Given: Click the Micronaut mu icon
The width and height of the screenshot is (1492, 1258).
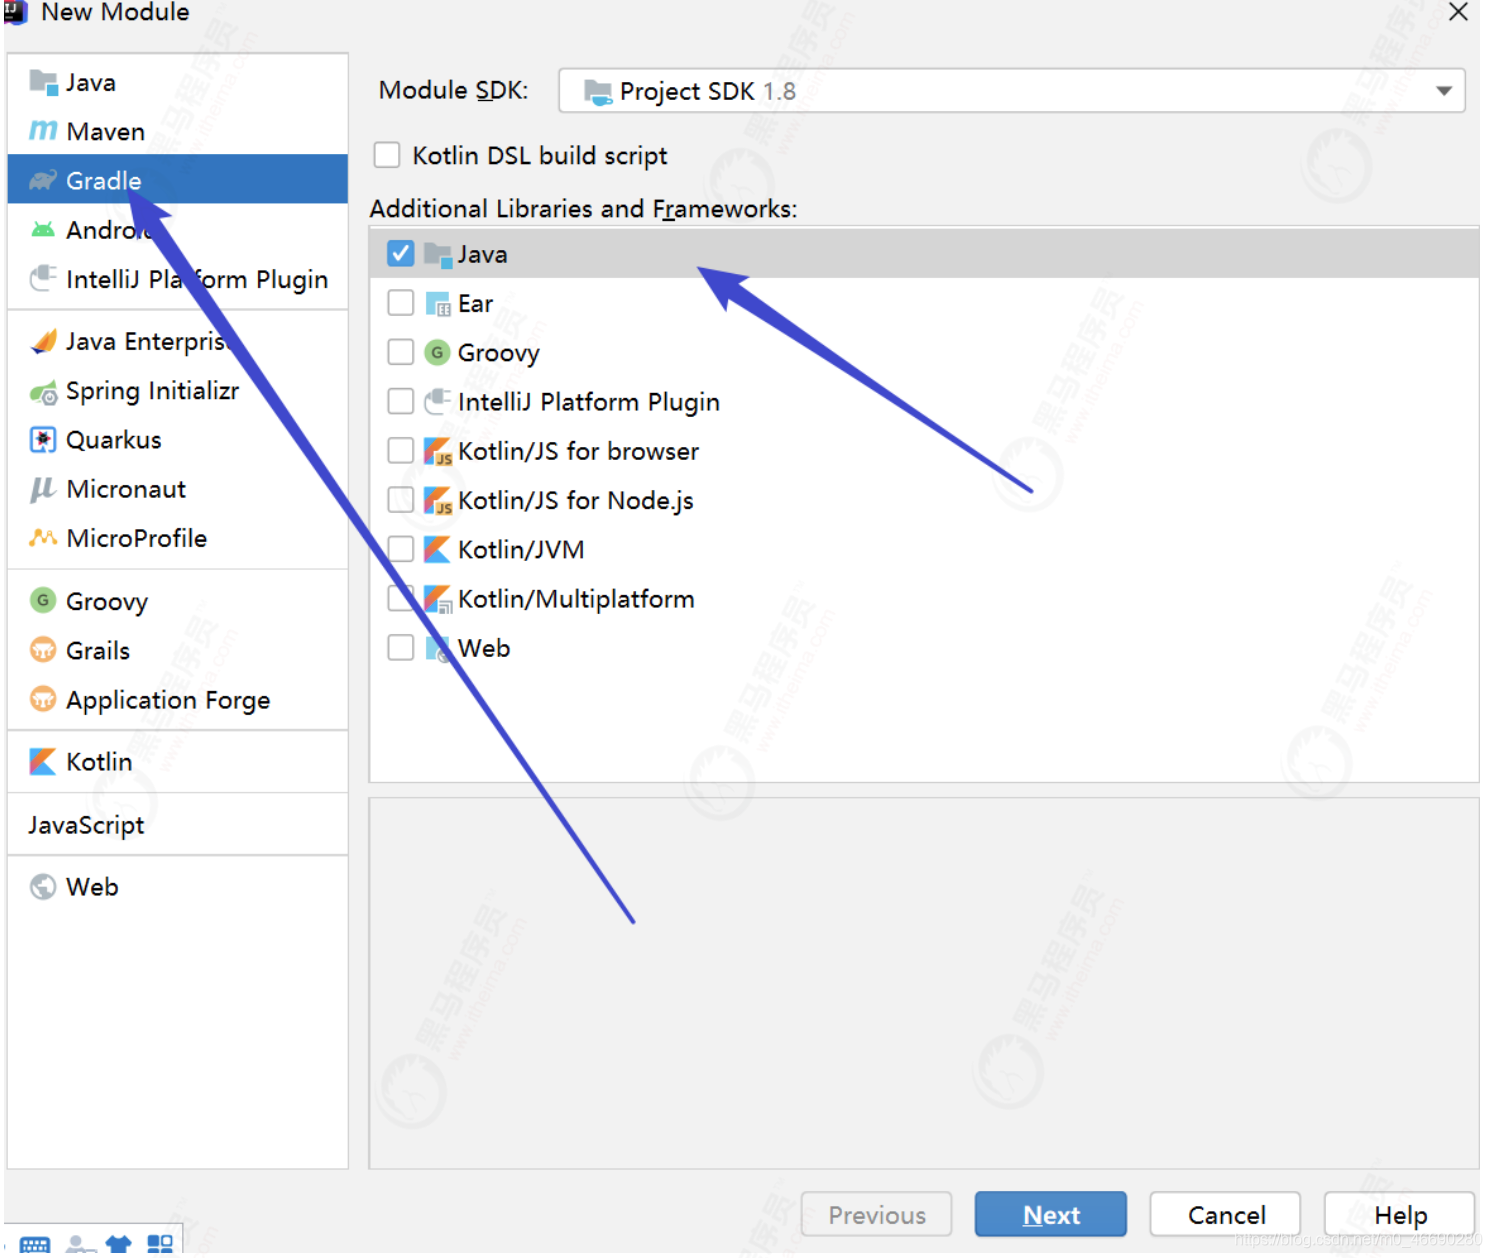Looking at the screenshot, I should point(42,489).
